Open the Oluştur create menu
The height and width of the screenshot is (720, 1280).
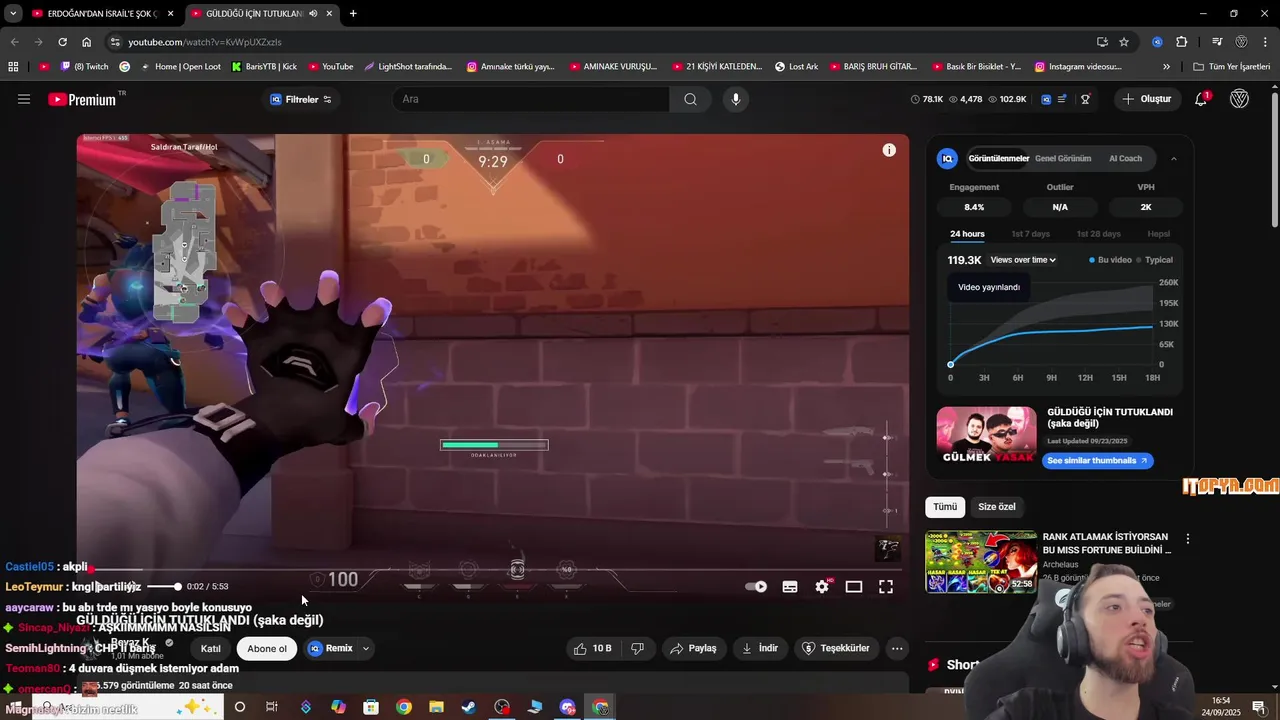coord(1147,99)
